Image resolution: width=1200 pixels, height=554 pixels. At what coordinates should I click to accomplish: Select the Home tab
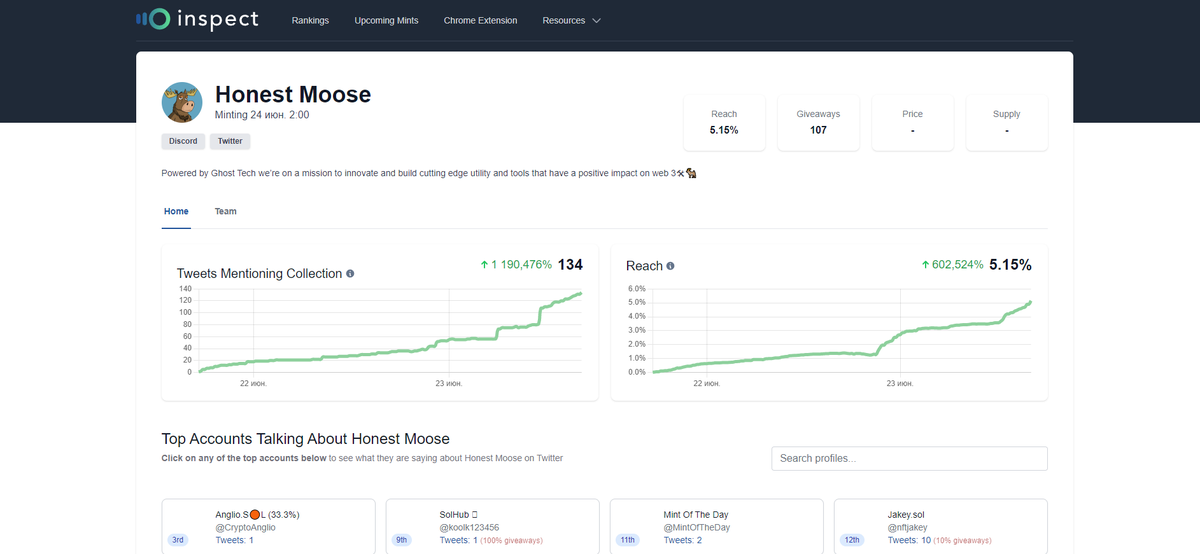click(176, 212)
